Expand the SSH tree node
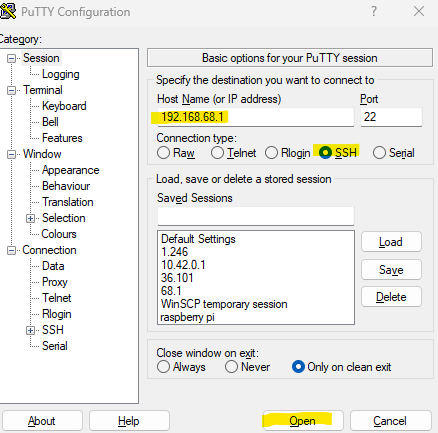 click(30, 330)
